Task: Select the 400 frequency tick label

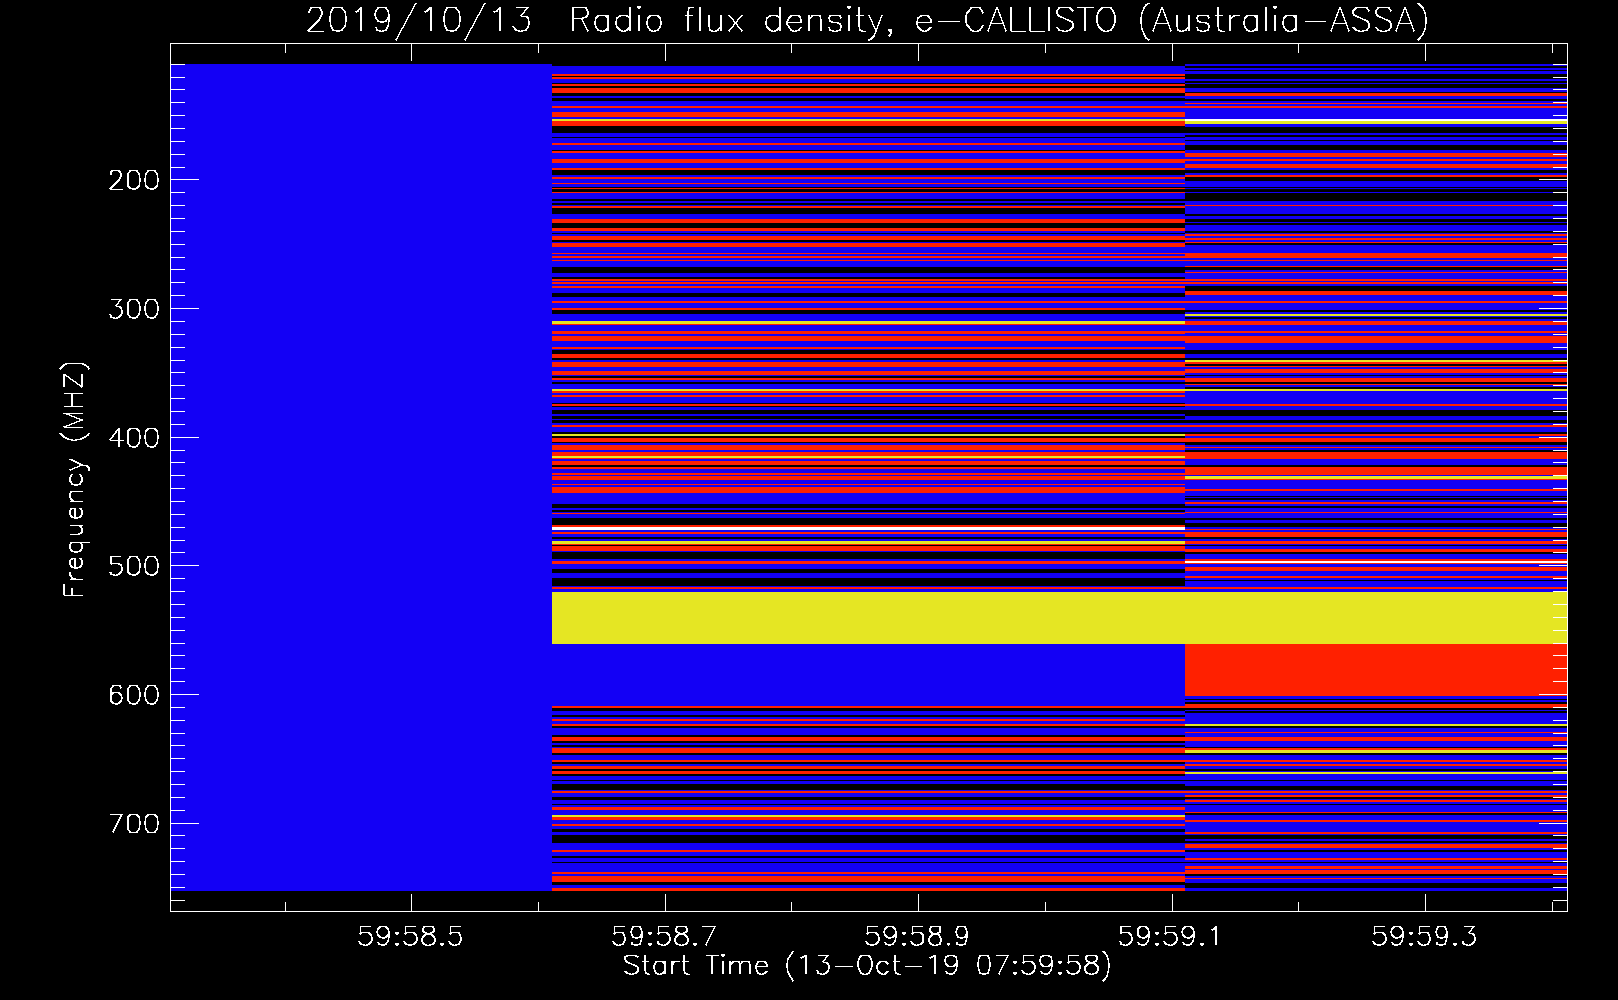Action: click(x=134, y=438)
